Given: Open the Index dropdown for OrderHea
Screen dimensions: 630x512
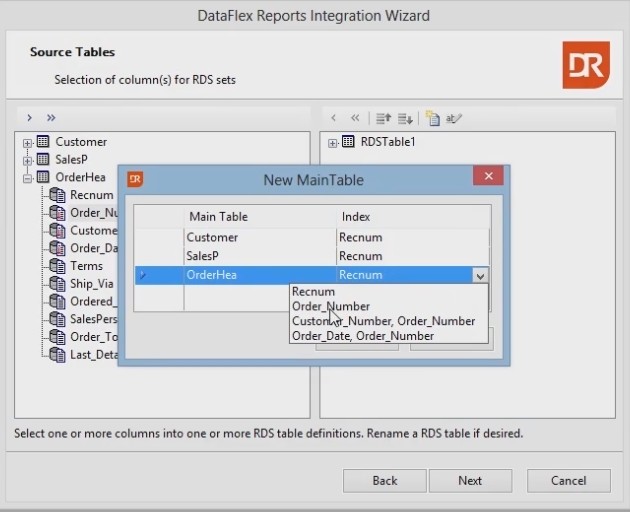Looking at the screenshot, I should pos(480,275).
